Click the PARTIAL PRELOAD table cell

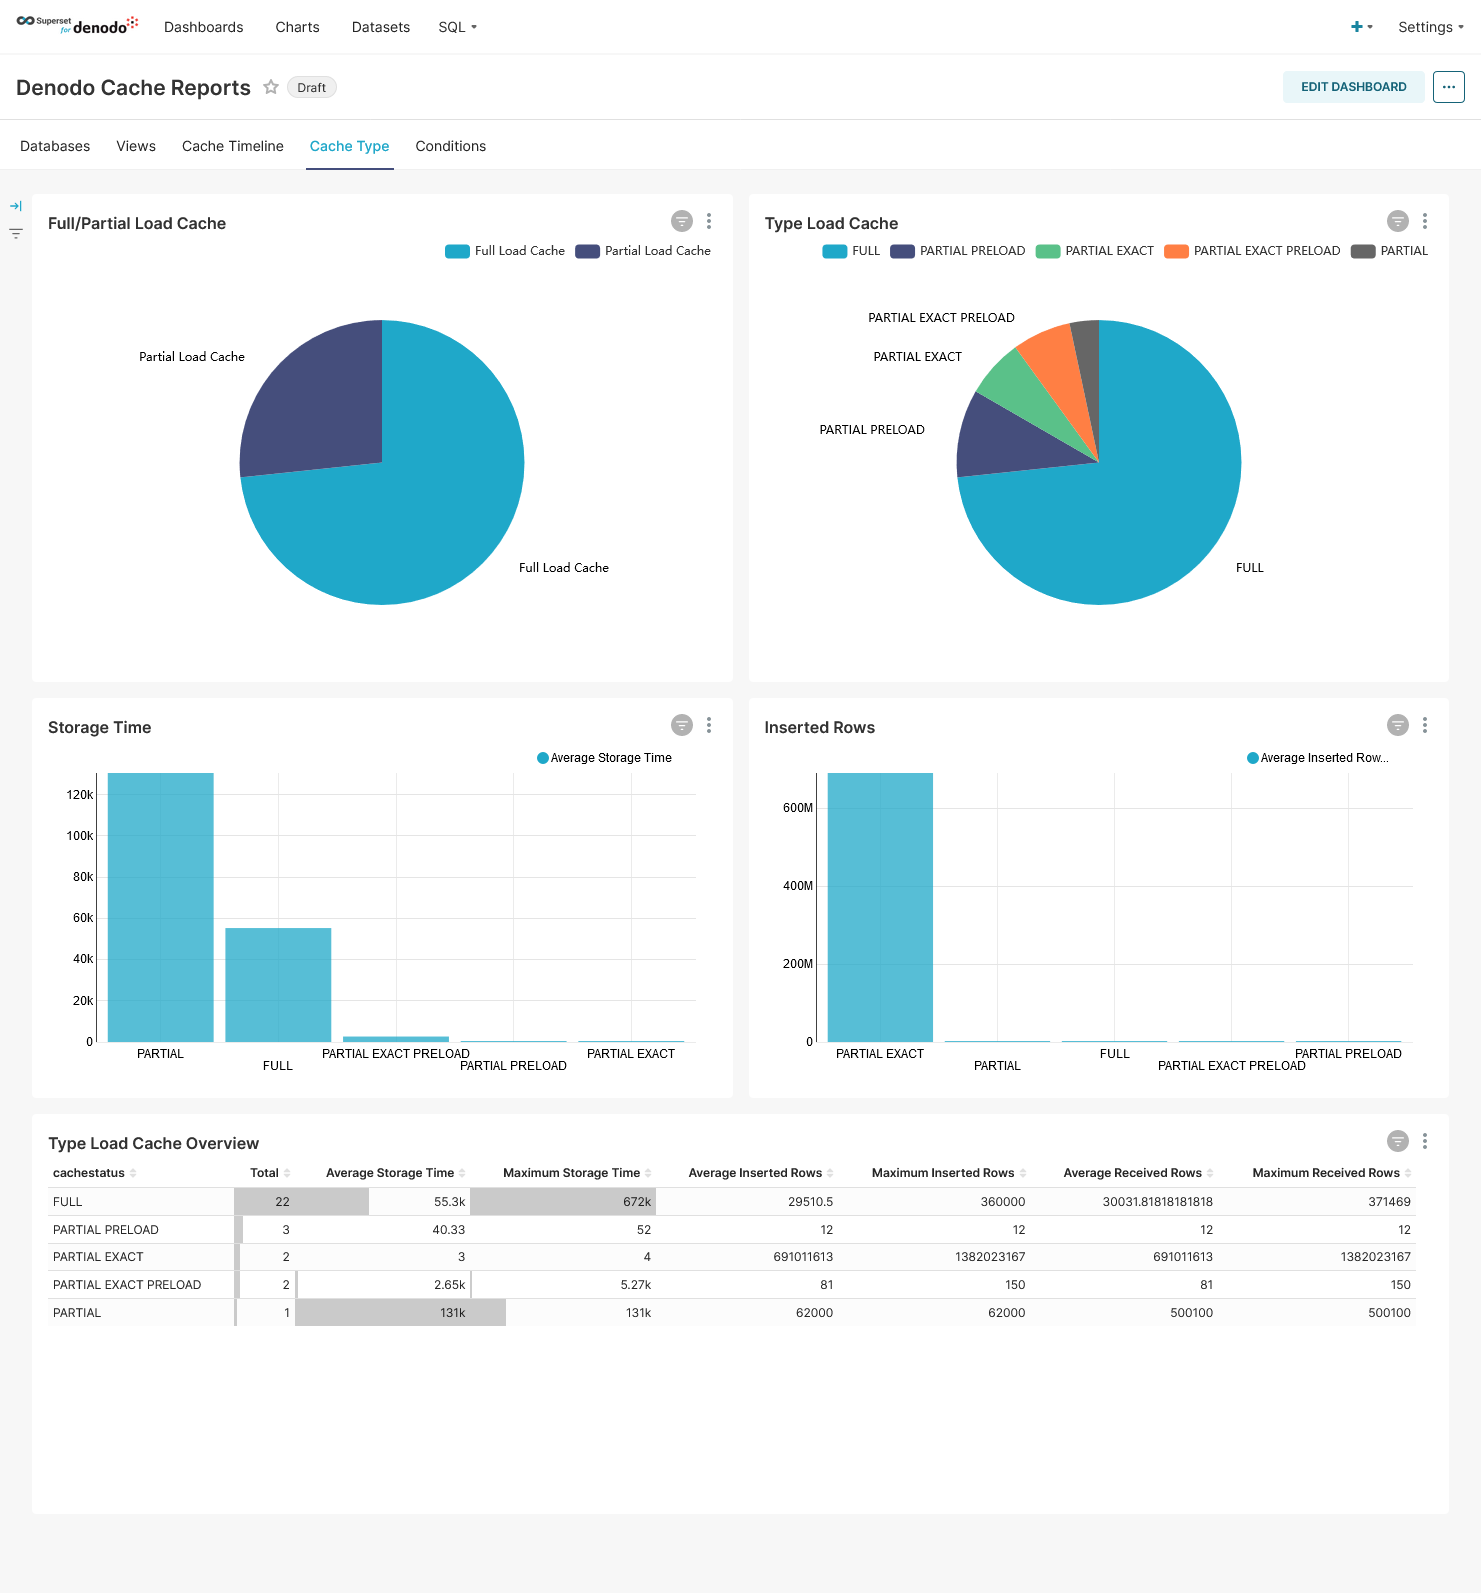click(x=141, y=1230)
